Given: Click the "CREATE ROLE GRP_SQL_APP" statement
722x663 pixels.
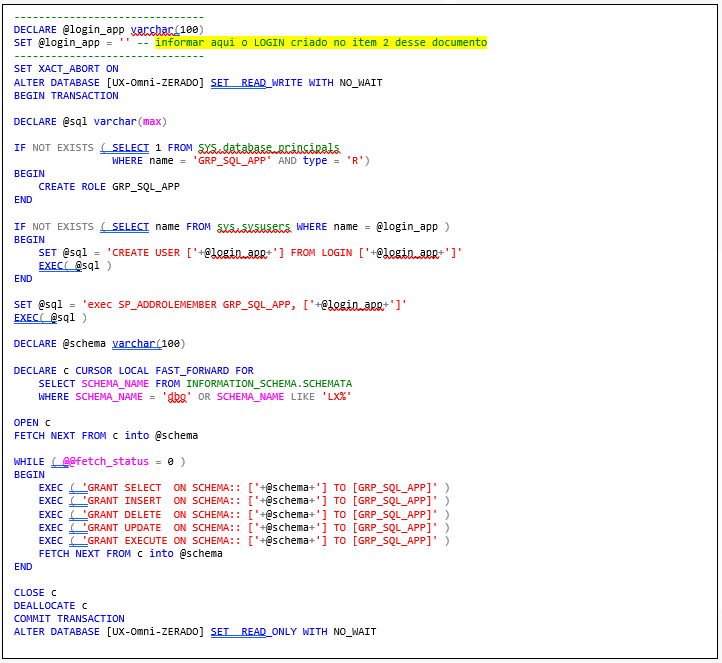Looking at the screenshot, I should 109,186.
